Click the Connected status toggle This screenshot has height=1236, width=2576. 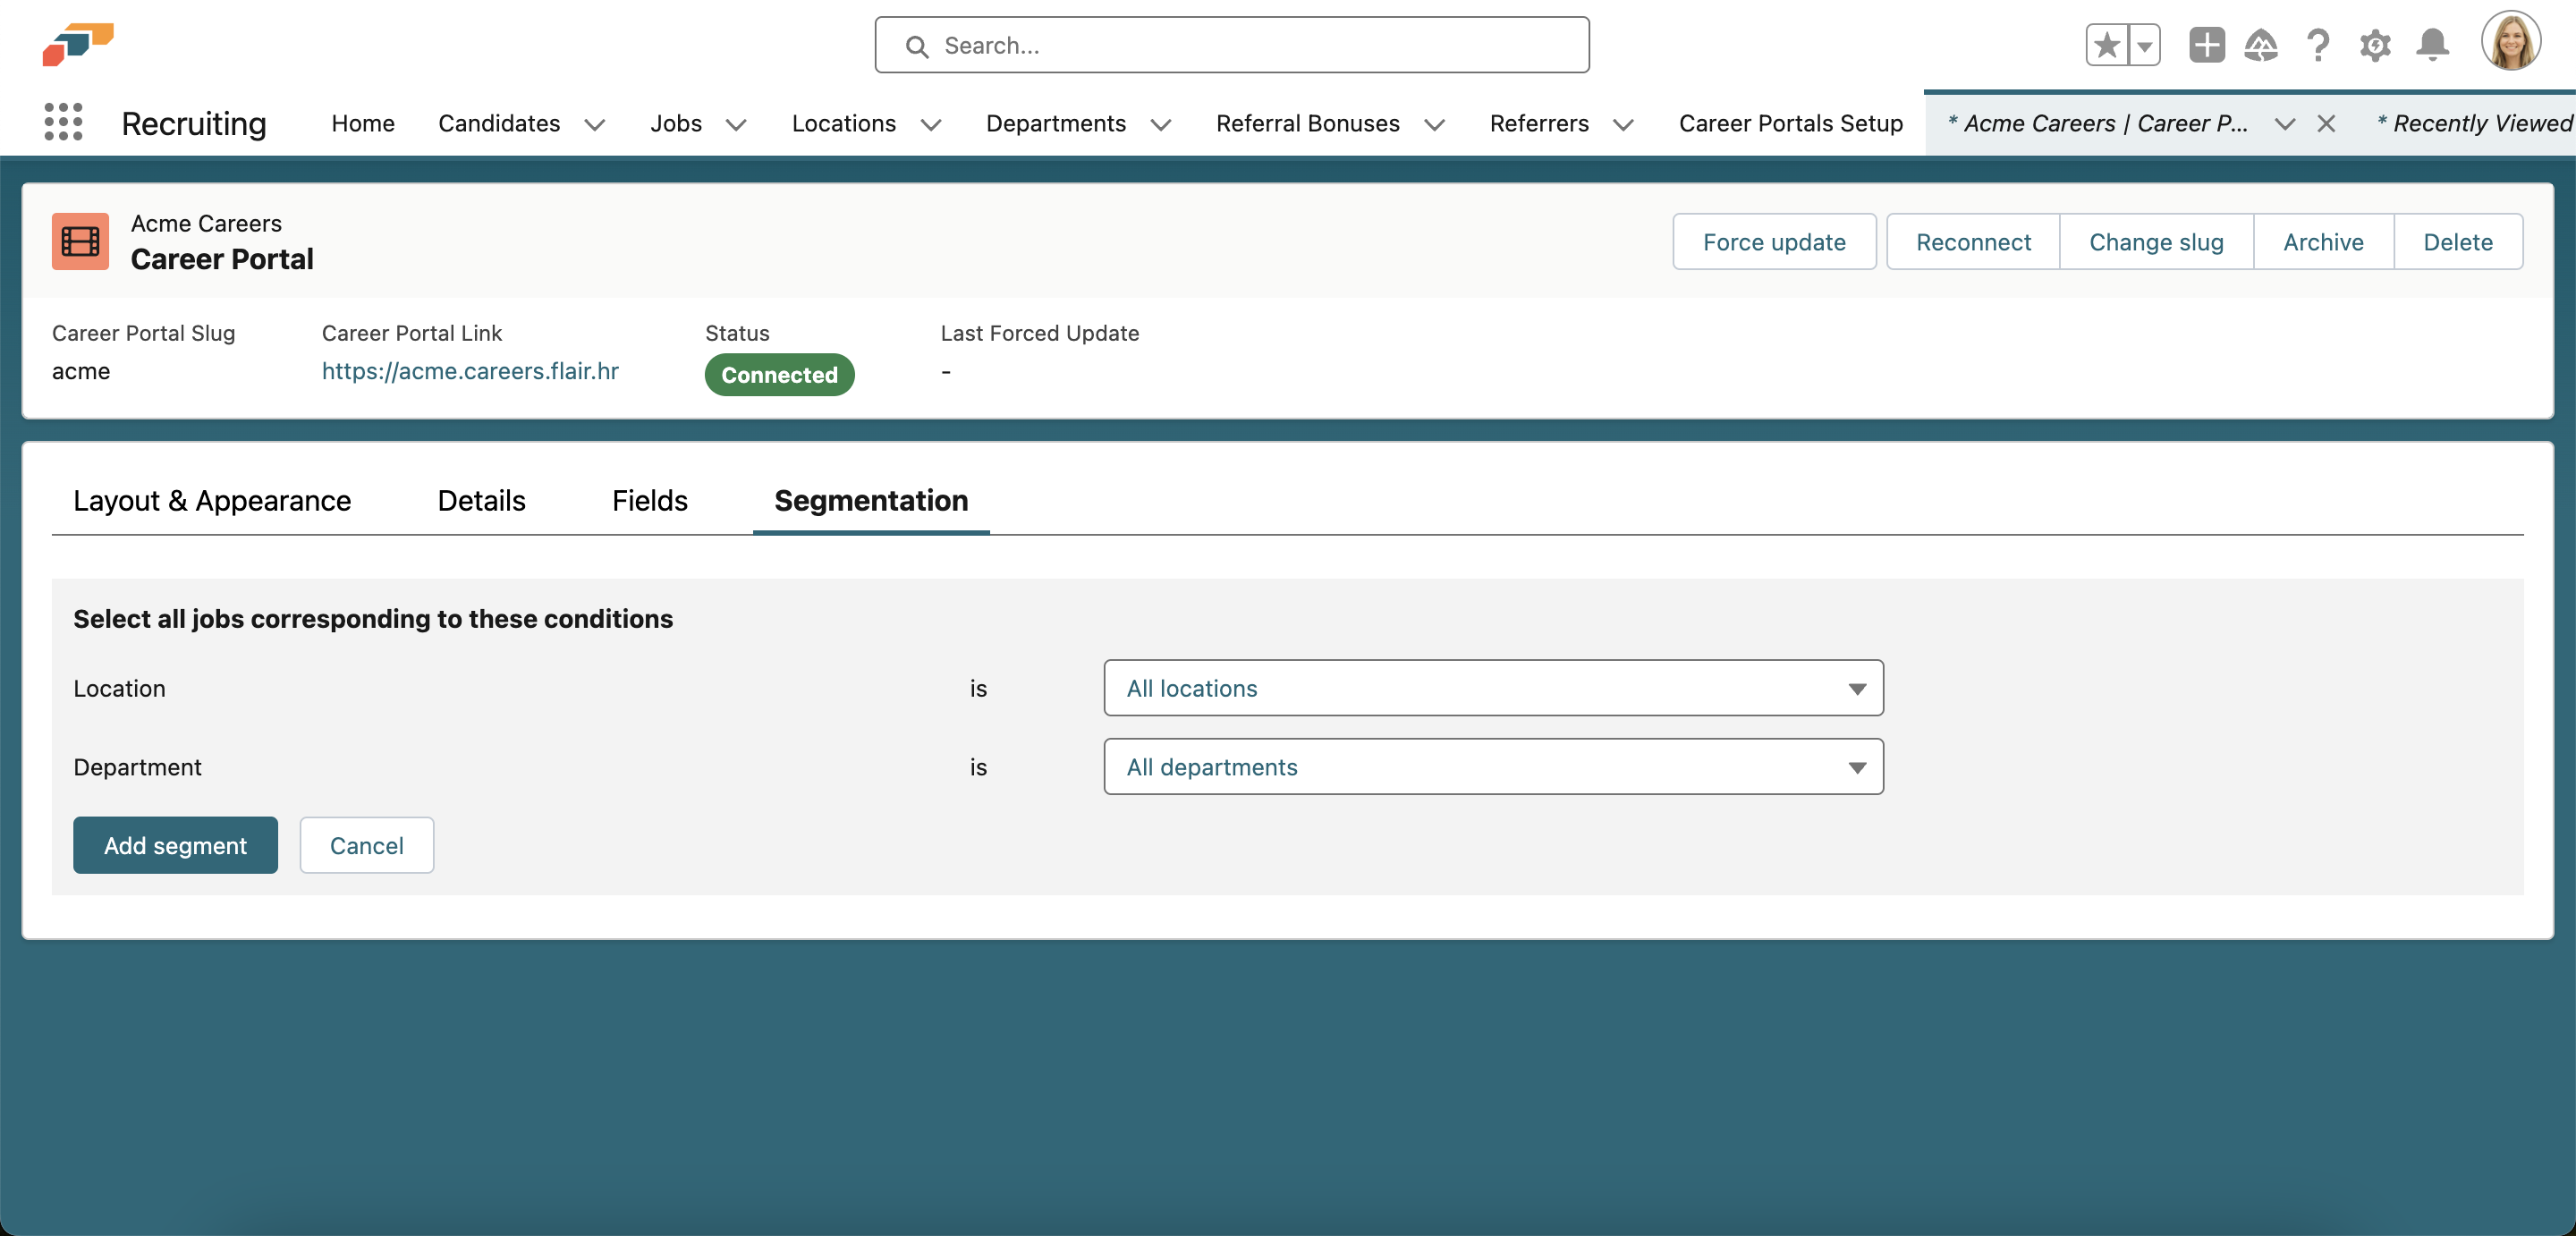[780, 373]
